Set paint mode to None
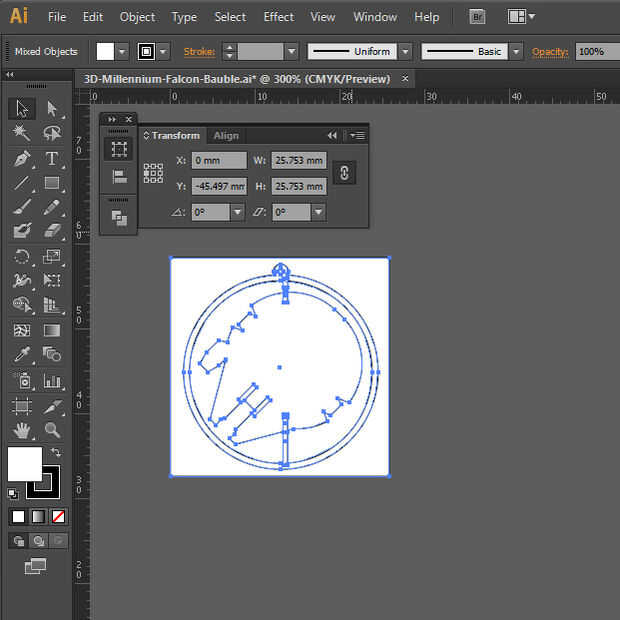 [x=58, y=516]
